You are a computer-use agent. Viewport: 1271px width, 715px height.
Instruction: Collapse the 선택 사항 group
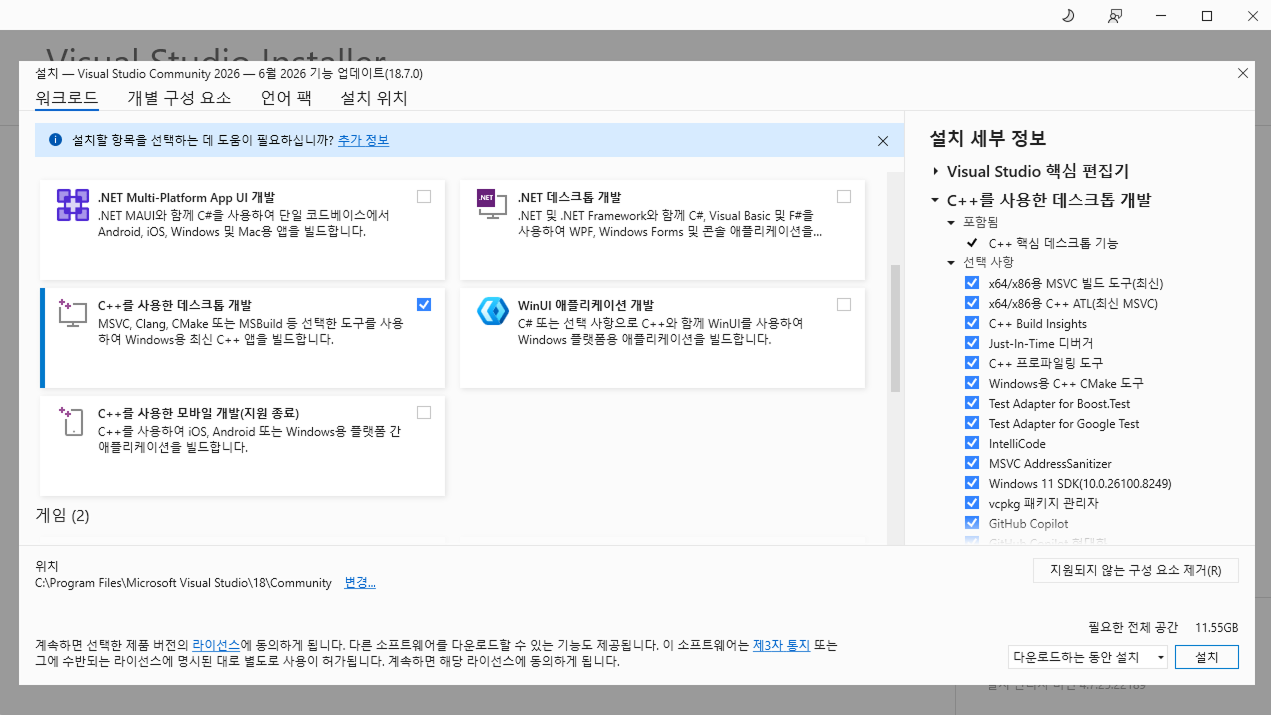[951, 262]
